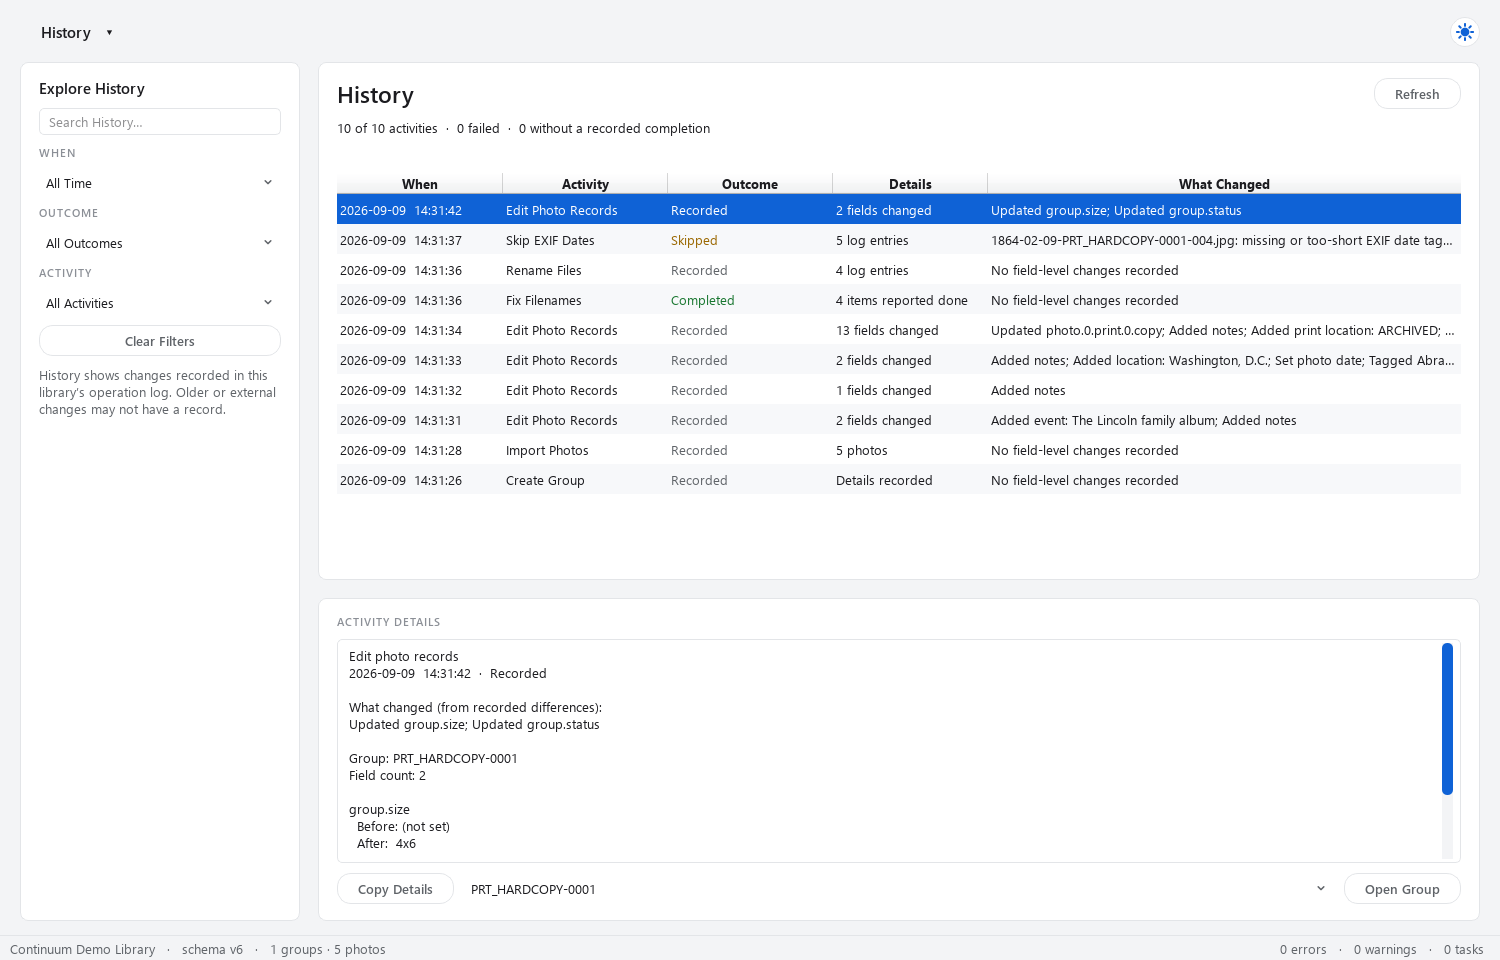Click '0 errors' in status bar

(1303, 949)
